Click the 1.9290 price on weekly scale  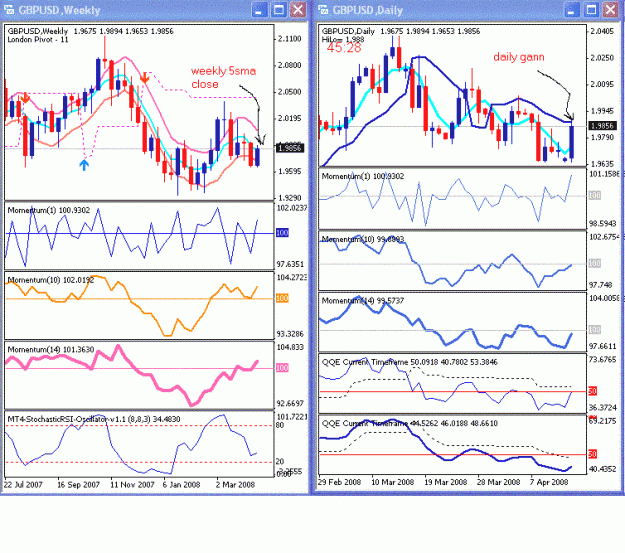(x=290, y=198)
